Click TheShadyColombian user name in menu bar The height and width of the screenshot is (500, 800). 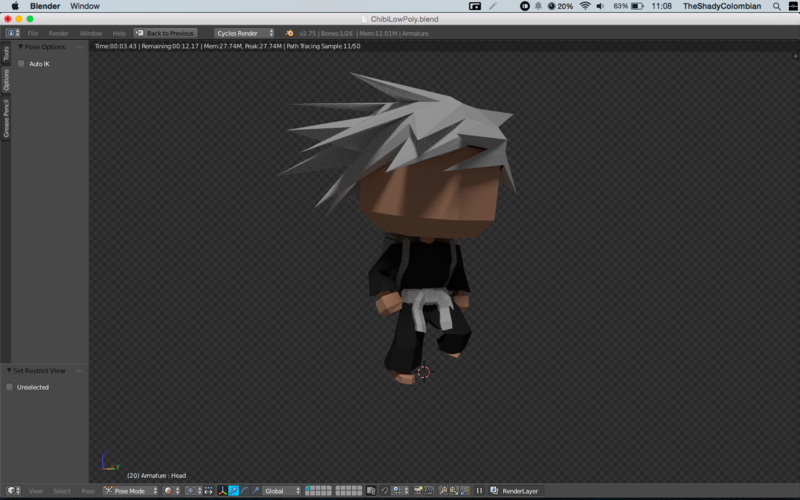722,6
